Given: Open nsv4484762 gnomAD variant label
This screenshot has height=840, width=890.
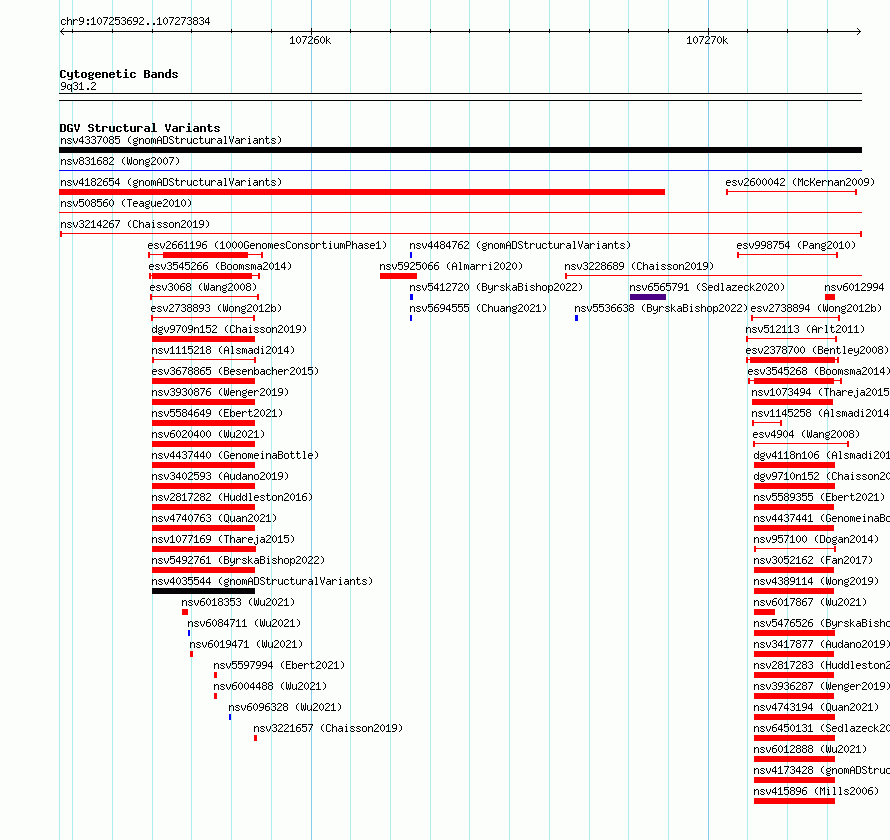Looking at the screenshot, I should [520, 245].
